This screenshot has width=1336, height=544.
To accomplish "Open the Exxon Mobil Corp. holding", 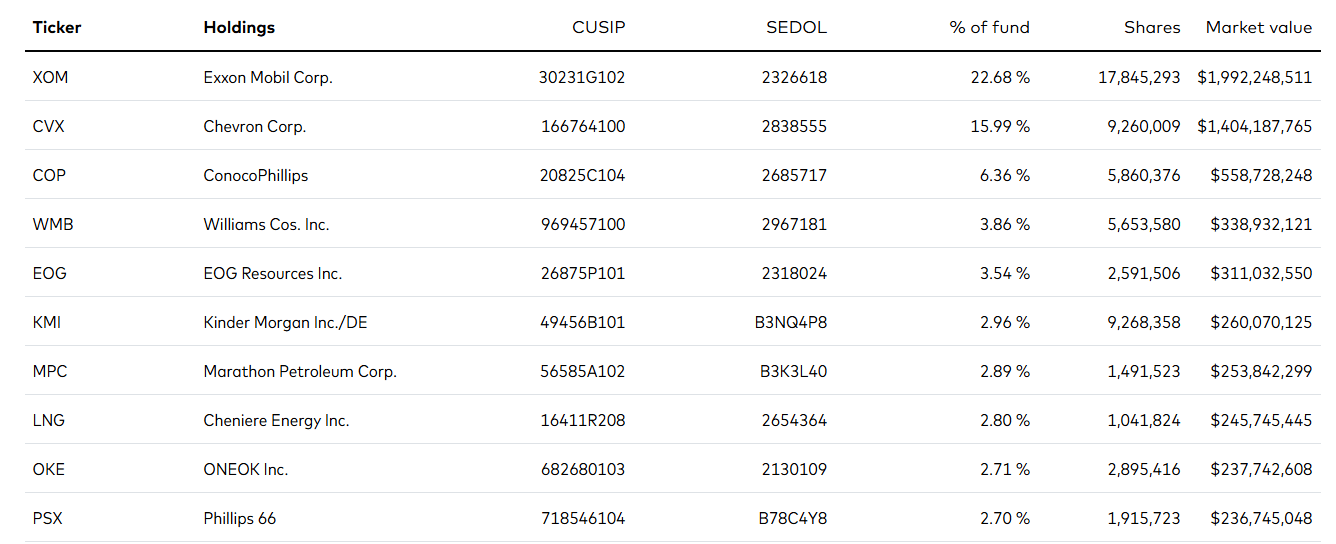I will click(268, 77).
